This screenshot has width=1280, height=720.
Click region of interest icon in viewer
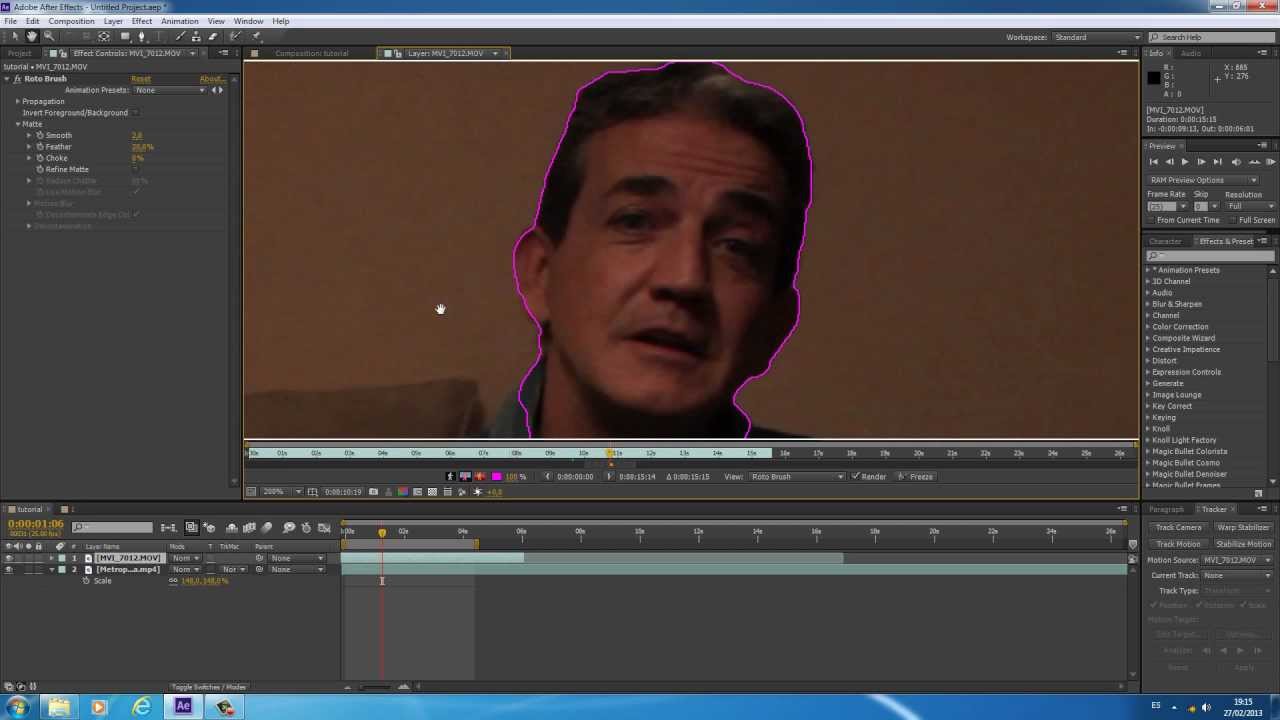point(417,492)
